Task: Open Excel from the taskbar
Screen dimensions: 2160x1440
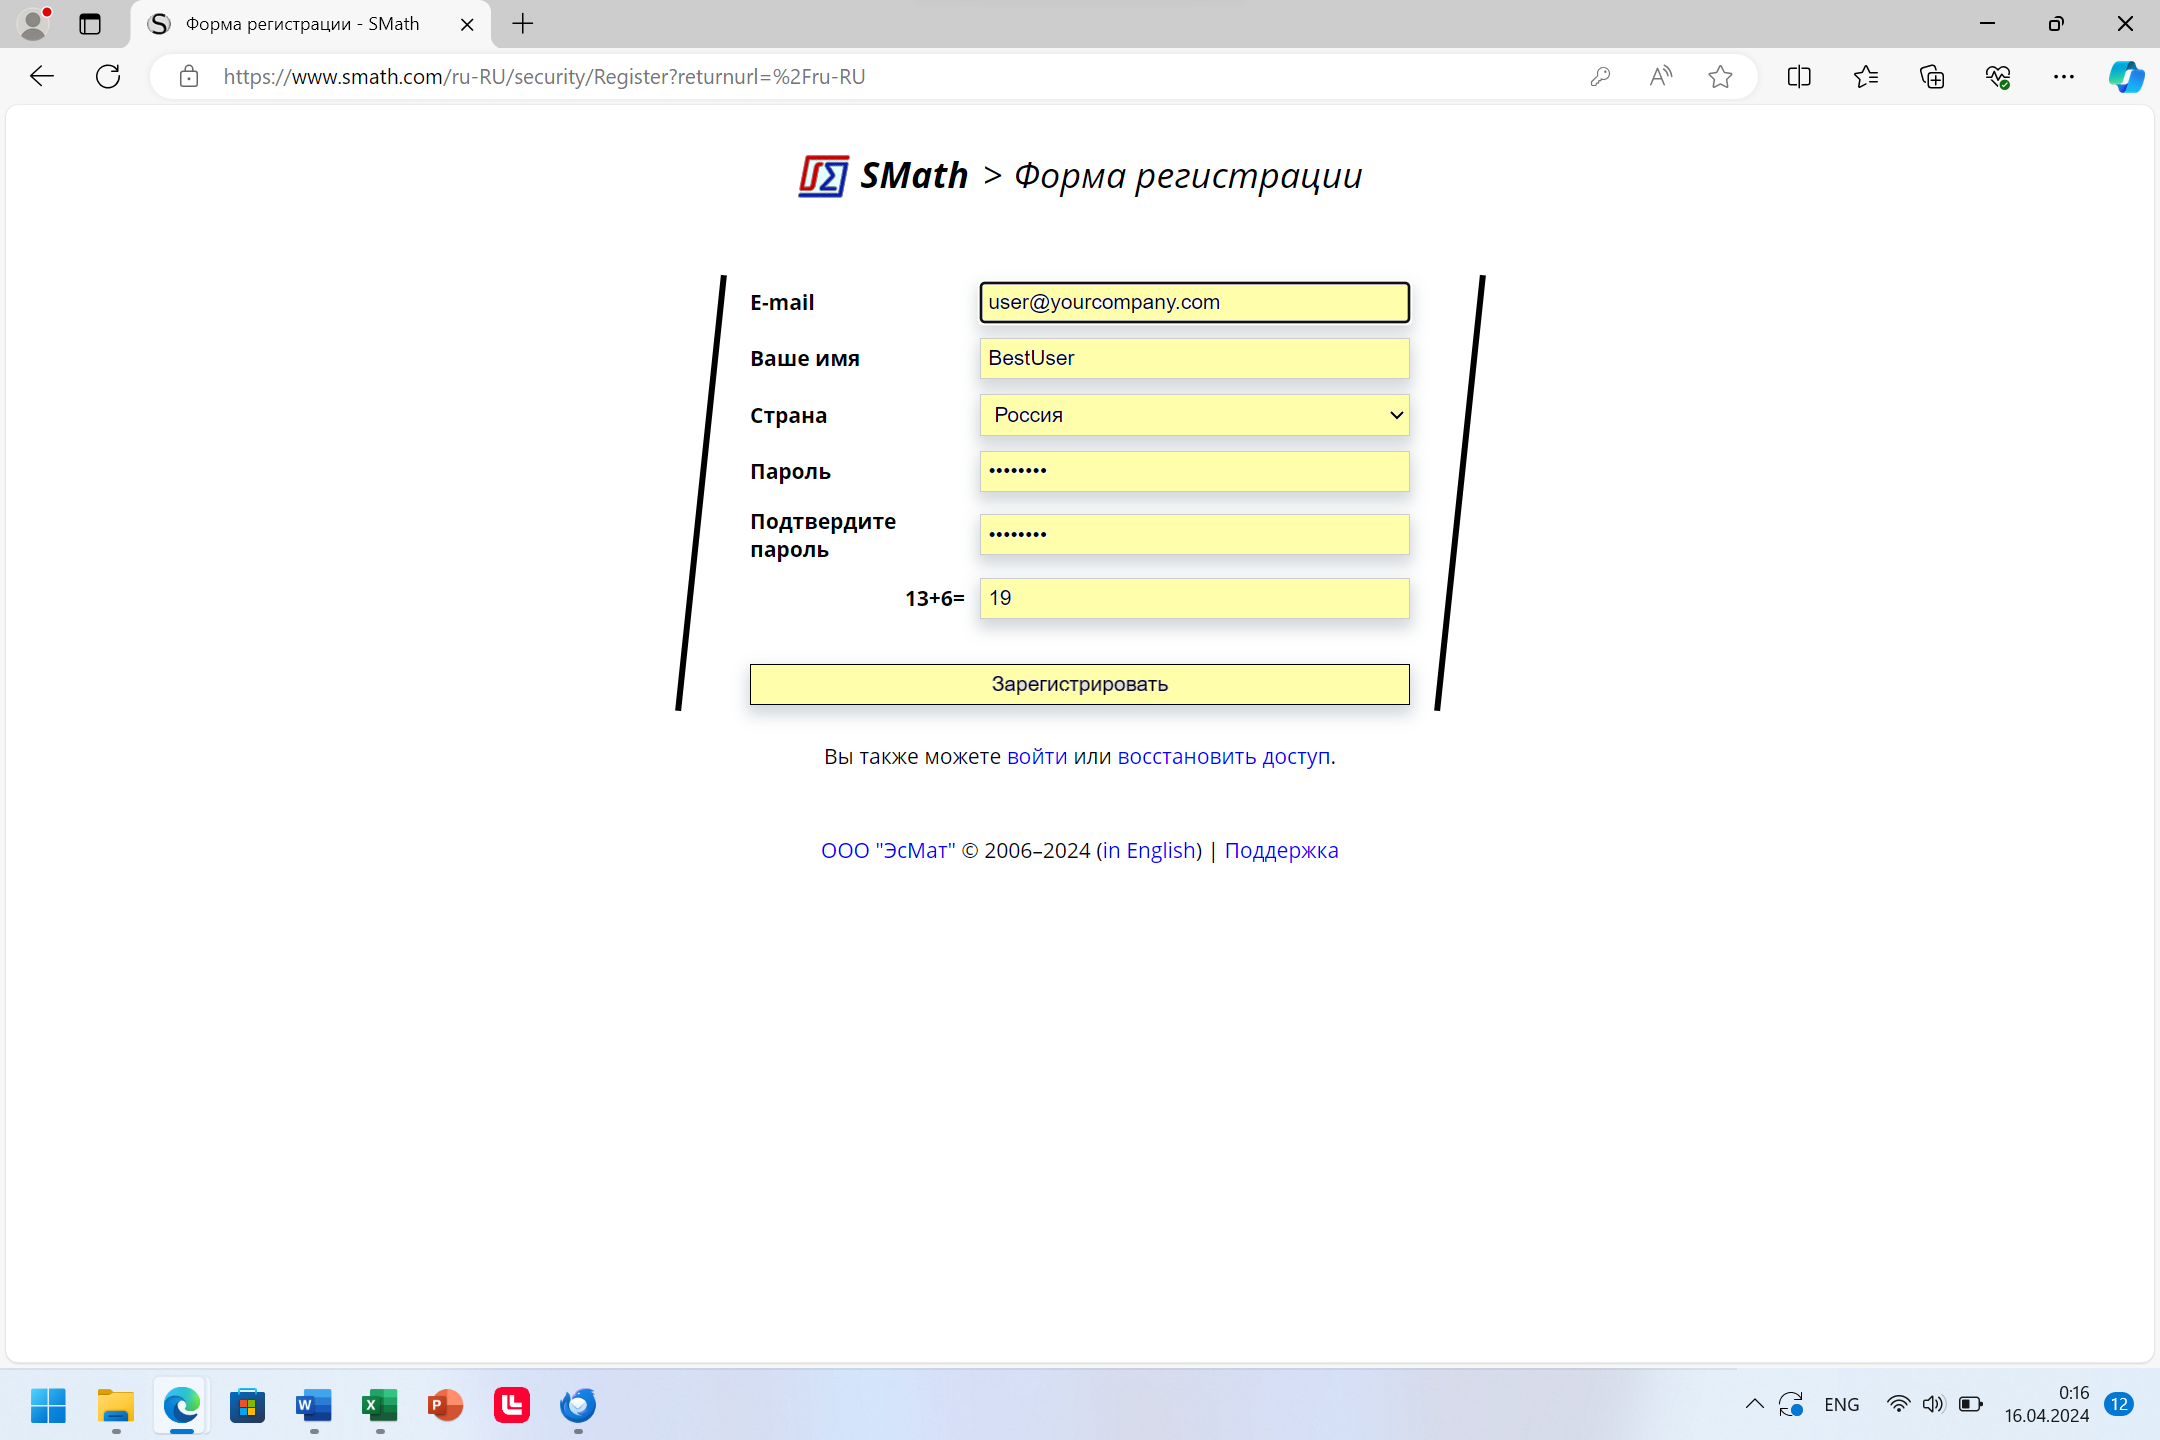Action: pyautogui.click(x=380, y=1405)
